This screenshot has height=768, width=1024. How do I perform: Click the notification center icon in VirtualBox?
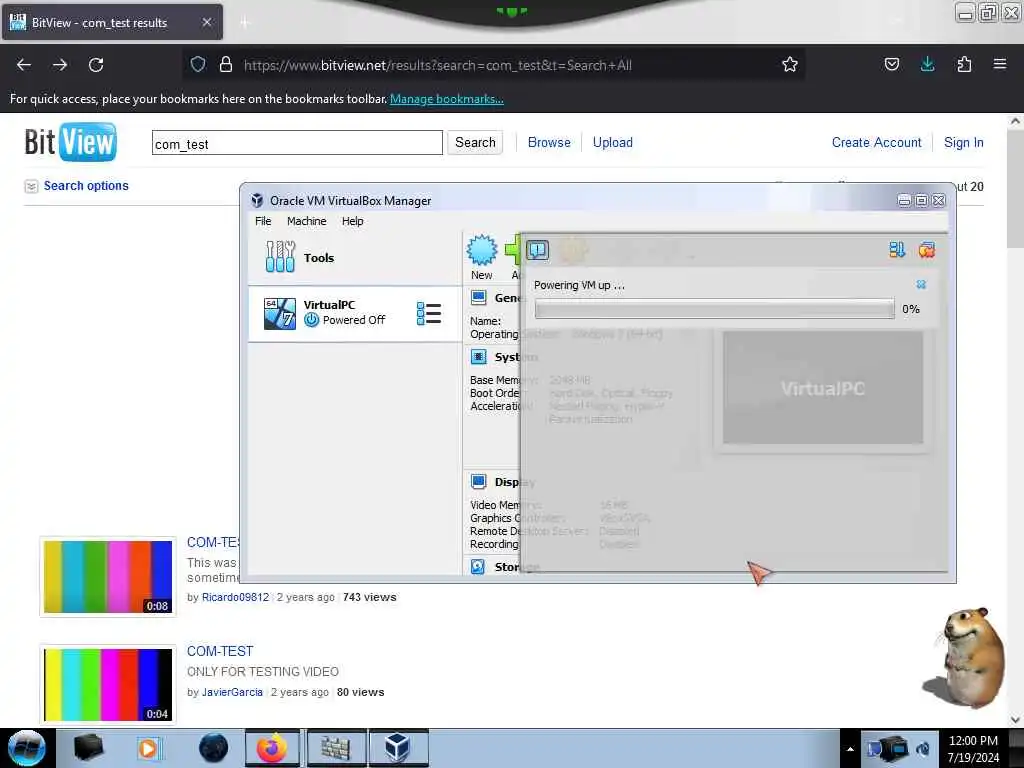[x=537, y=250]
